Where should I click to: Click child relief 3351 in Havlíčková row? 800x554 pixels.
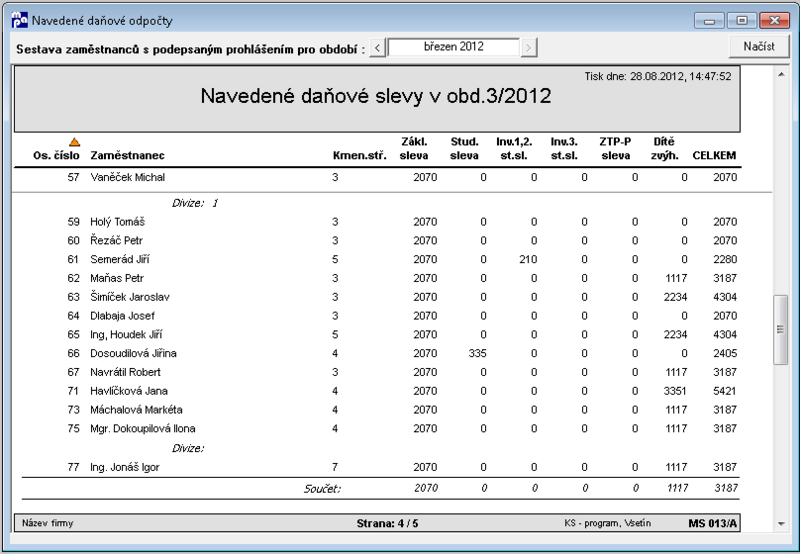(675, 391)
